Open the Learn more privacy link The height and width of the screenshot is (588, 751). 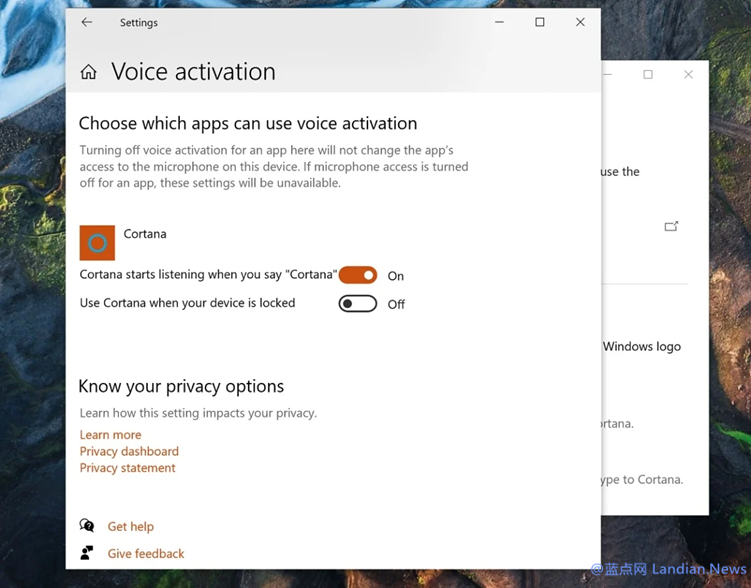click(x=110, y=435)
